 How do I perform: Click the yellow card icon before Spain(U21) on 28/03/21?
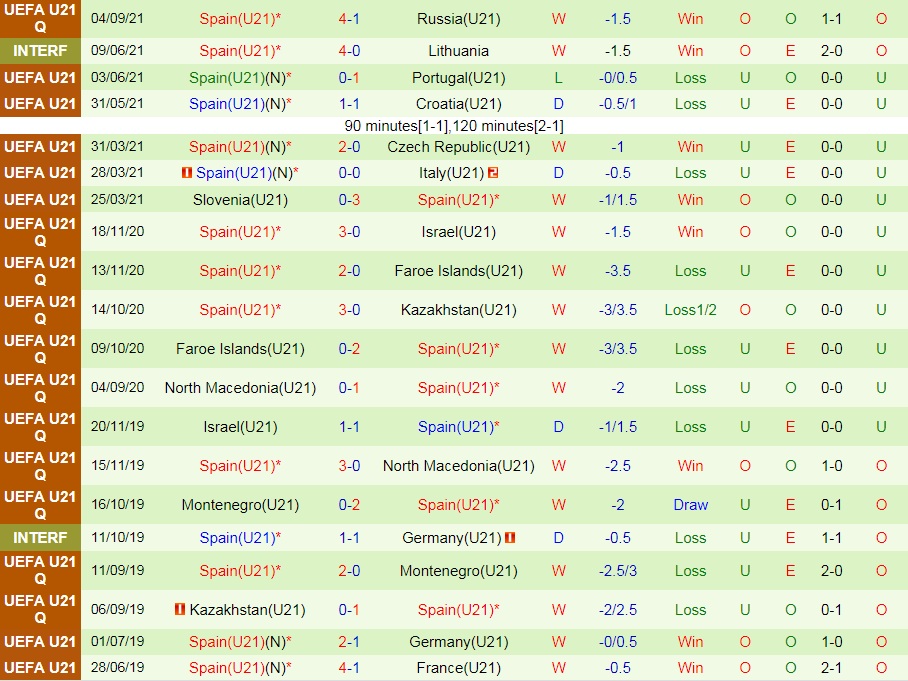pyautogui.click(x=186, y=173)
